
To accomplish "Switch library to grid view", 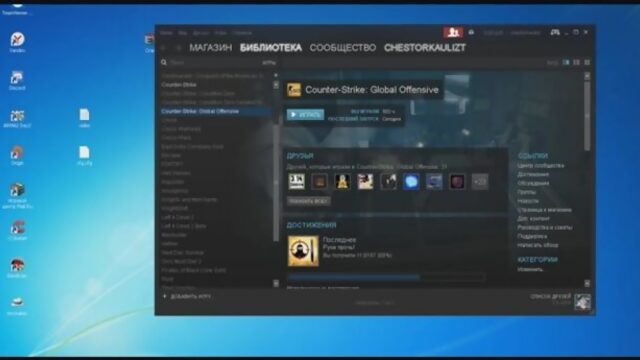I will [587, 62].
